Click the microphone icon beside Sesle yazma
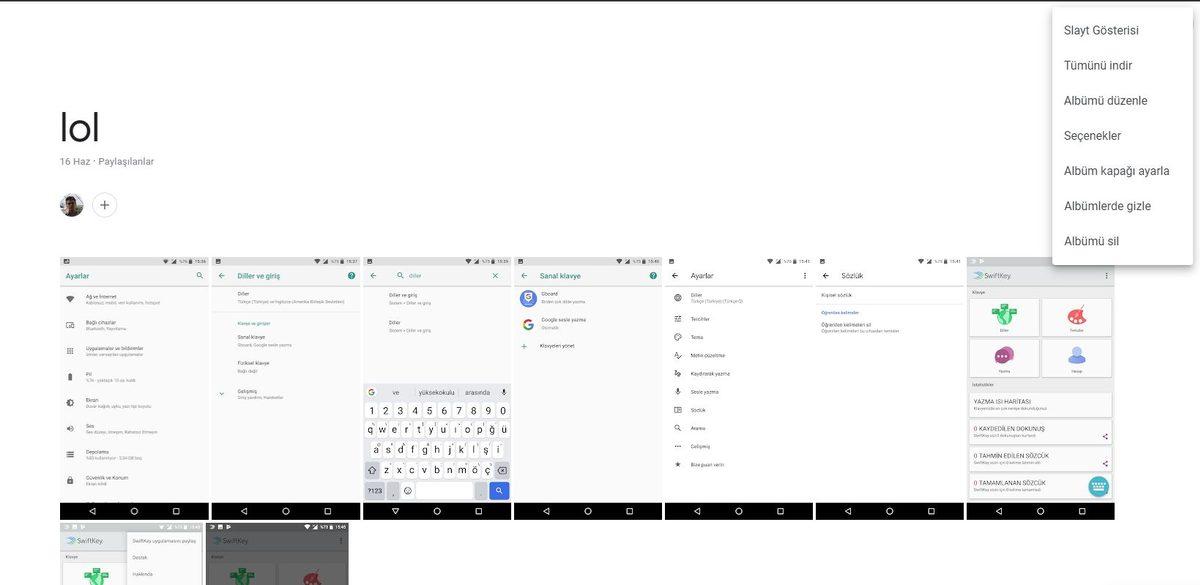Screen dimensions: 1200x585 677,392
